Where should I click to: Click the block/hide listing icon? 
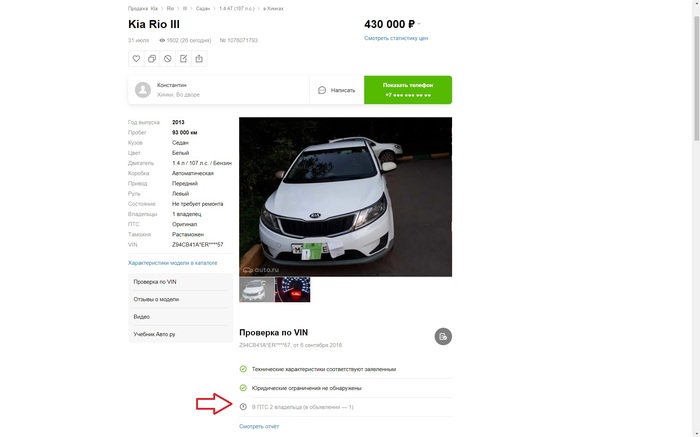click(168, 59)
